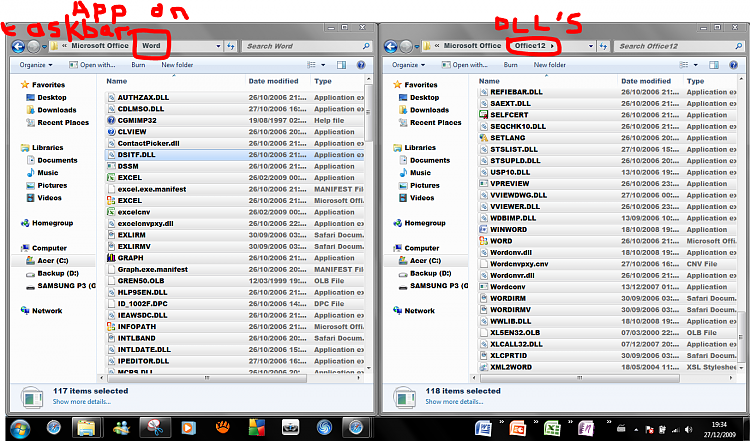Open recent pages dropdown in Office12 window
The image size is (750, 441).
(417, 47)
